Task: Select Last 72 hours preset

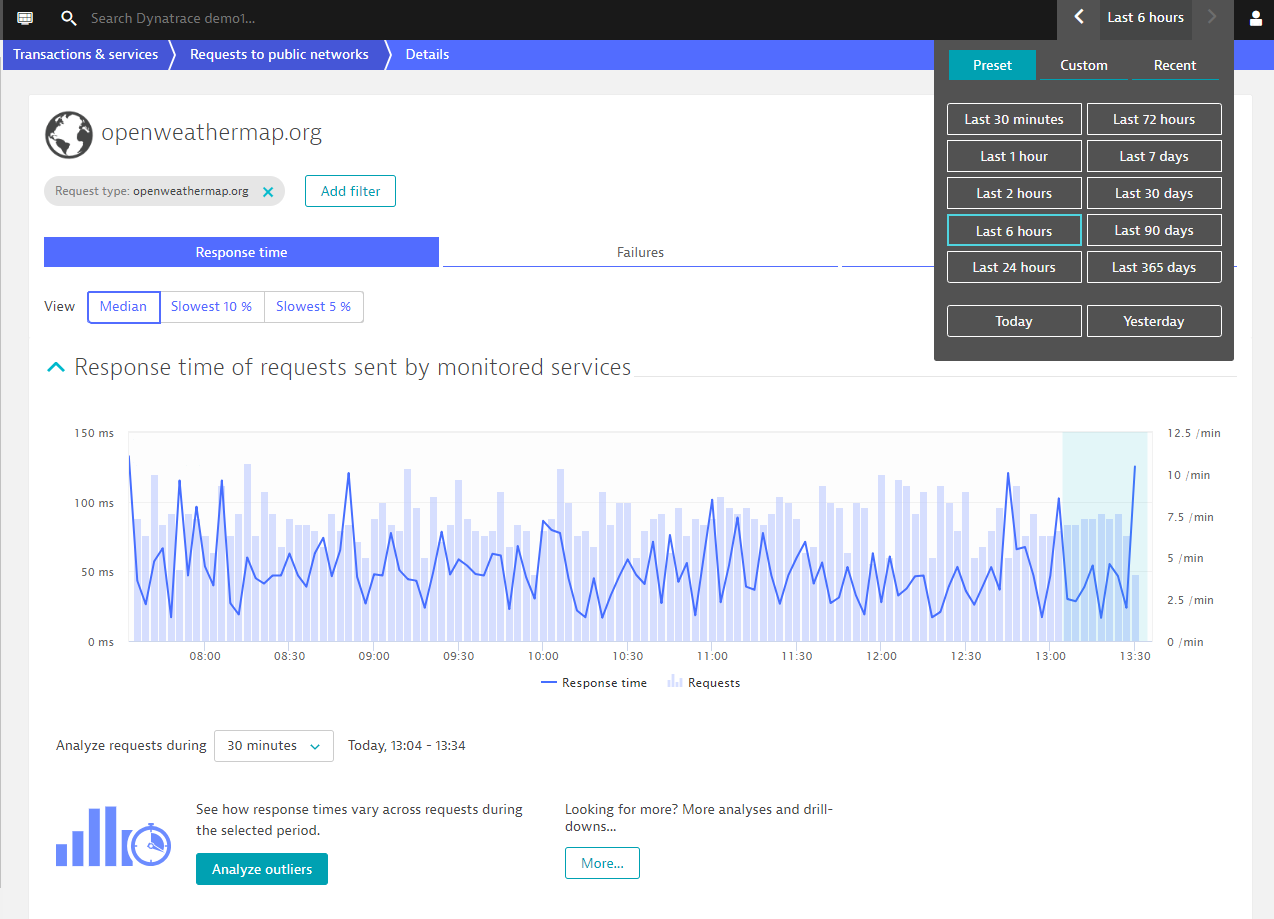Action: (x=1154, y=119)
